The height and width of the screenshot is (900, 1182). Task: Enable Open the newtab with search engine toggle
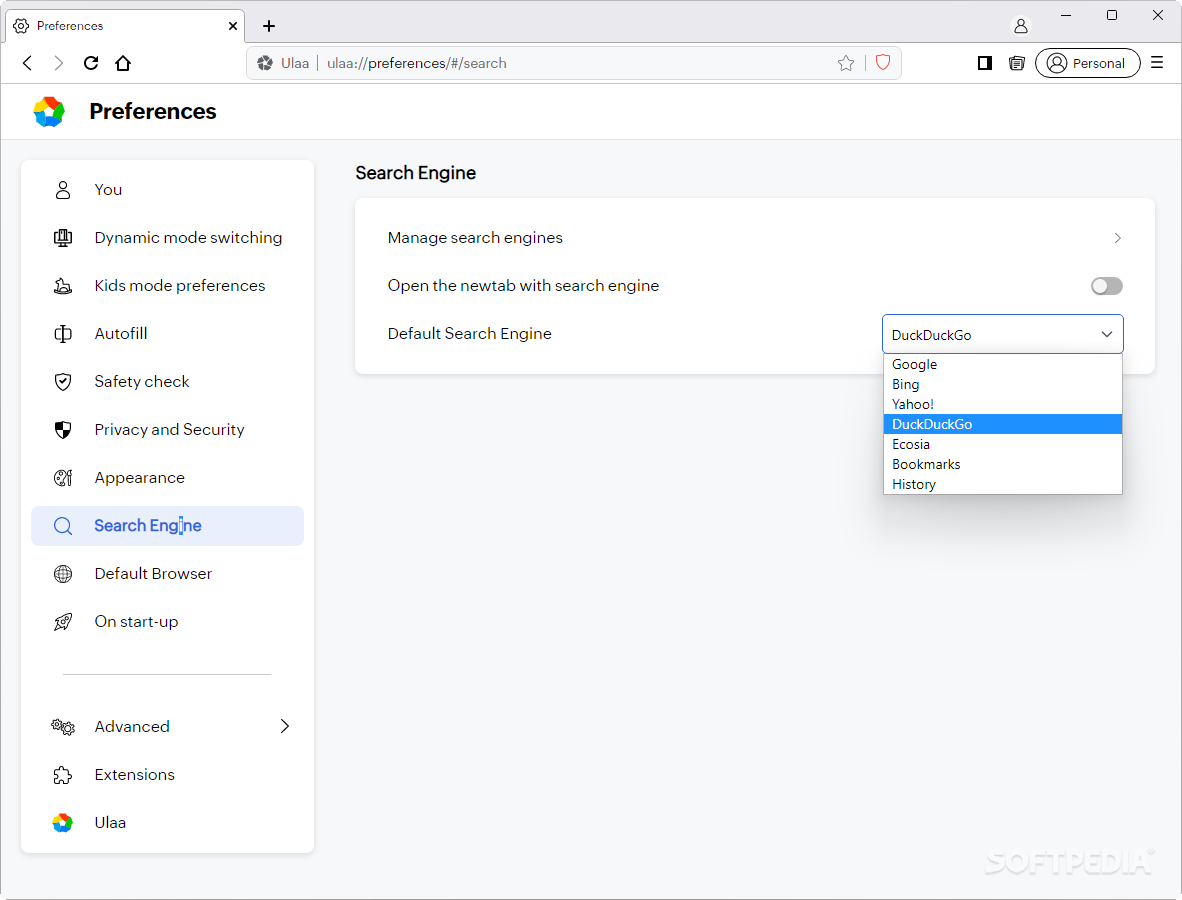(1107, 286)
